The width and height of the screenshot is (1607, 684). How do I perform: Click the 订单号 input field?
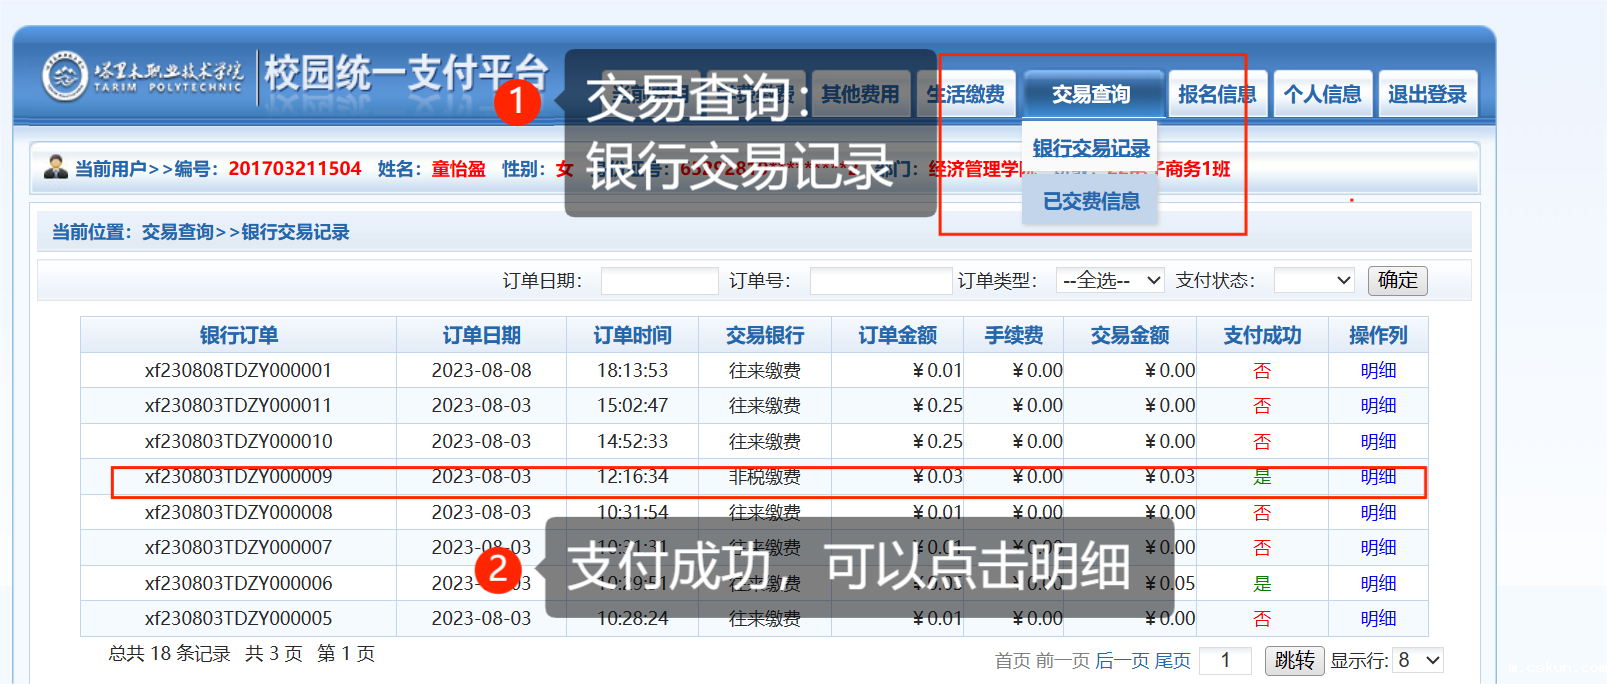coord(880,281)
